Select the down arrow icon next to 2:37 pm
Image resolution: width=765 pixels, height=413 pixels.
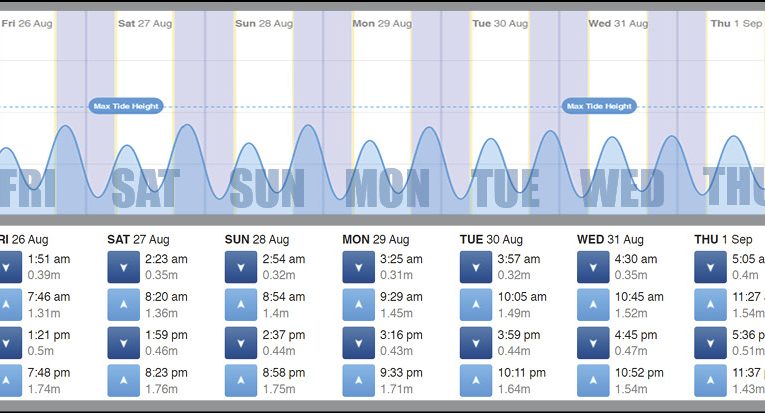click(241, 343)
